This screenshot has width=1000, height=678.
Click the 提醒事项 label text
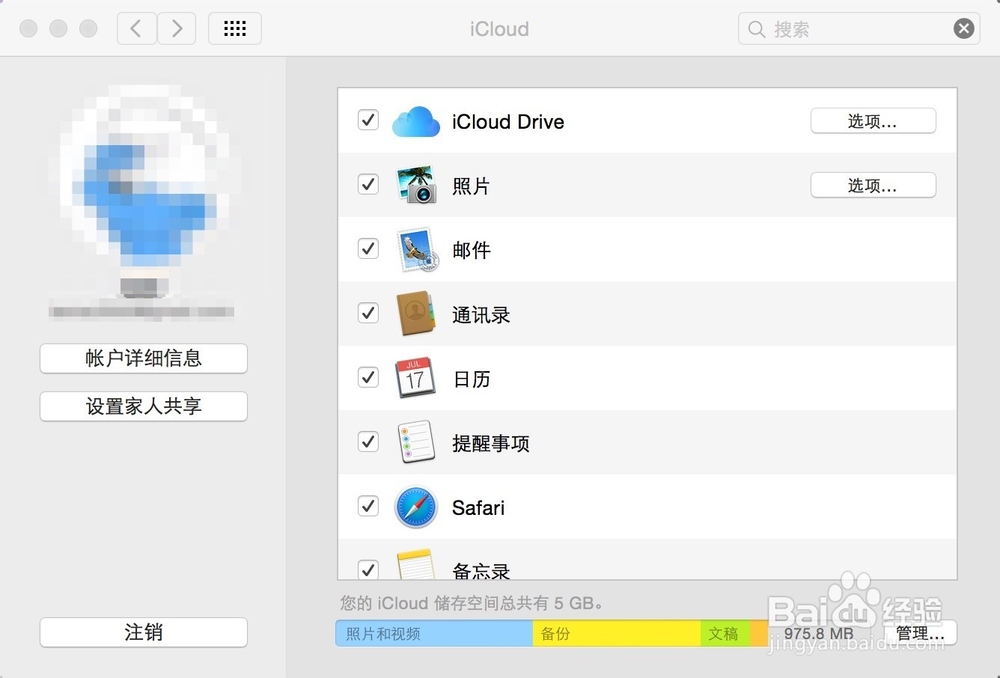pyautogui.click(x=490, y=443)
